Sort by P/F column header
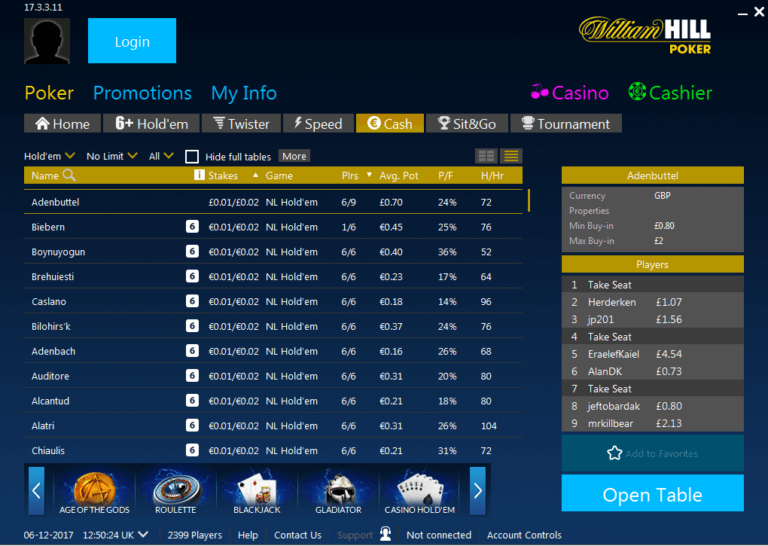This screenshot has height=546, width=768. click(445, 175)
